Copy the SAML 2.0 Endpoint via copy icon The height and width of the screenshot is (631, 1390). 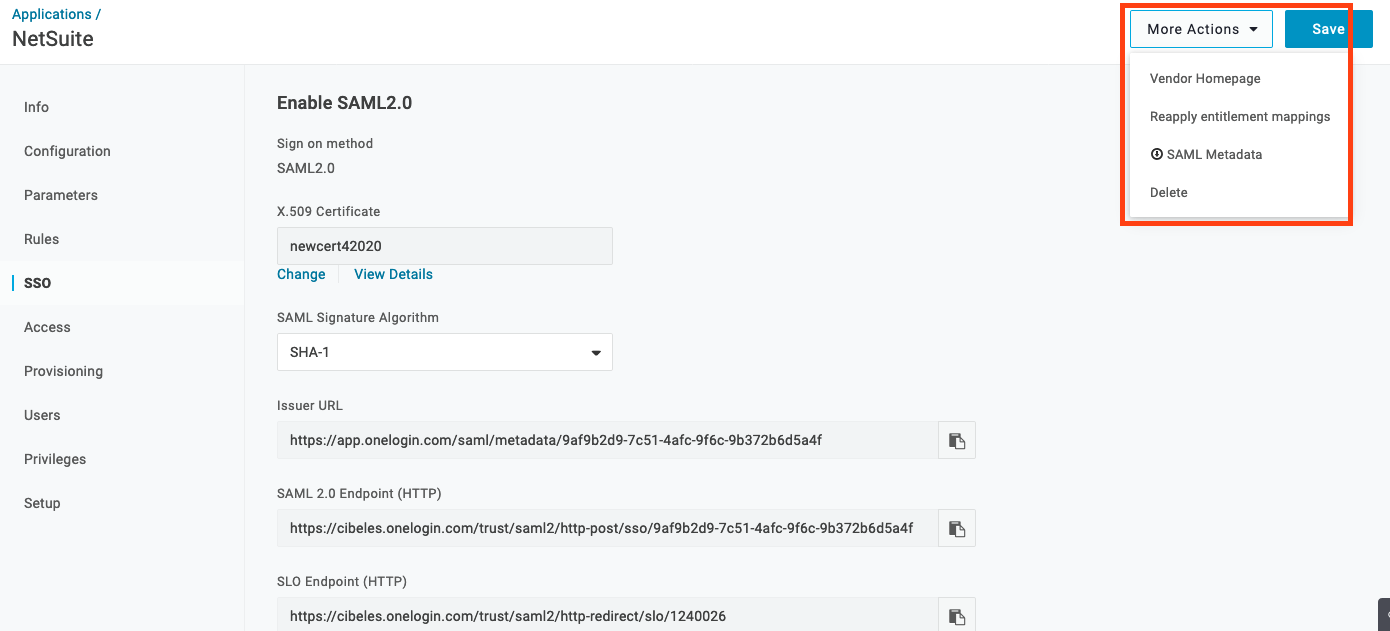point(956,528)
